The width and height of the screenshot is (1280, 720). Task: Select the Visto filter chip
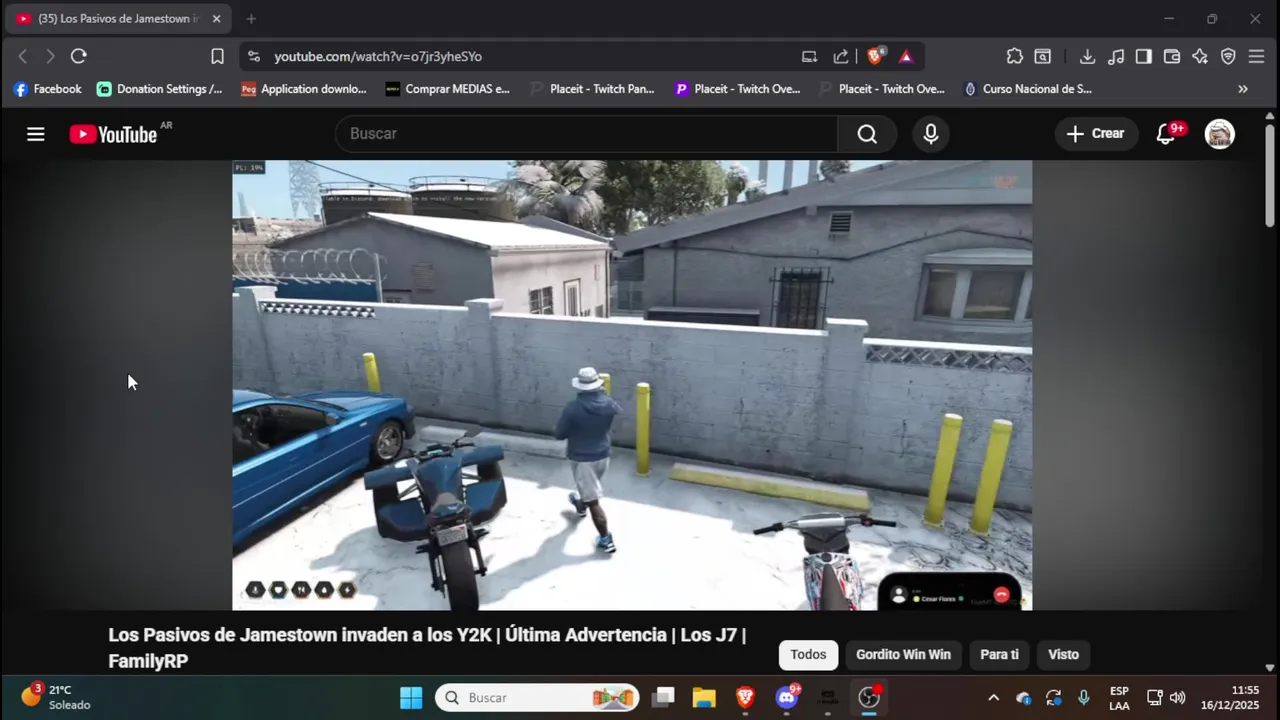point(1063,655)
